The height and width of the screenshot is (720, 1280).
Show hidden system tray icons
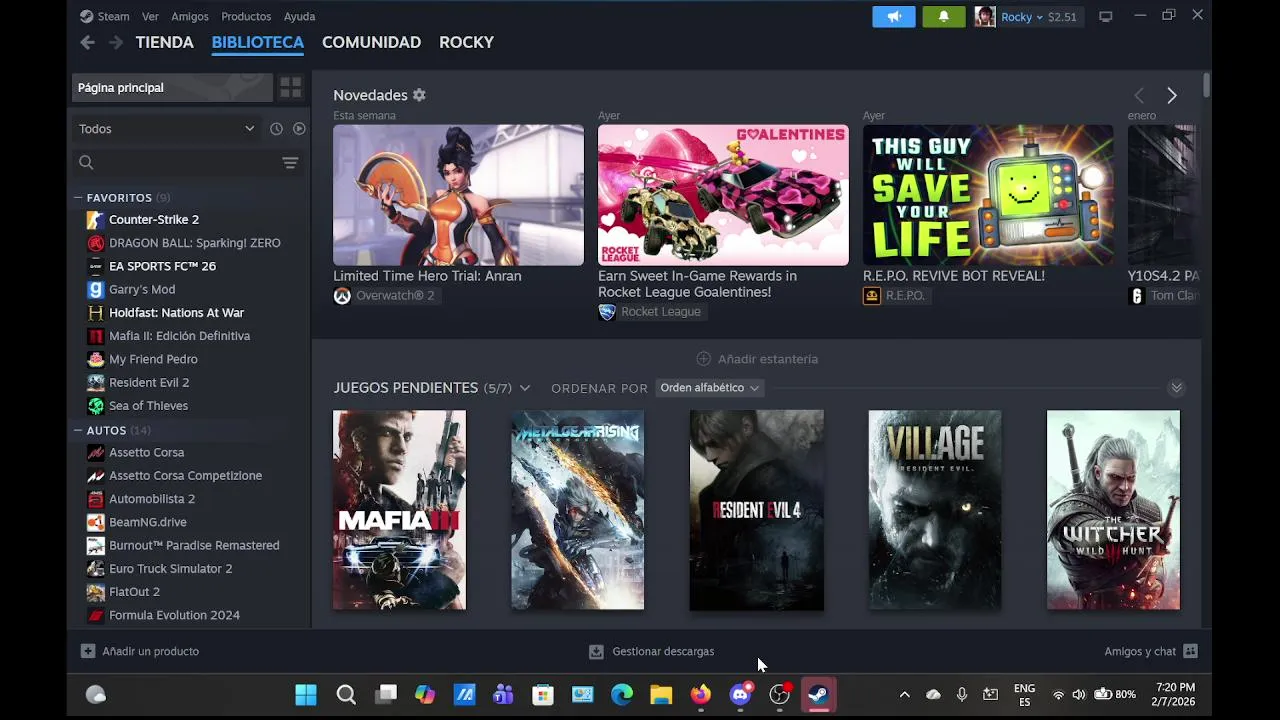(x=904, y=695)
